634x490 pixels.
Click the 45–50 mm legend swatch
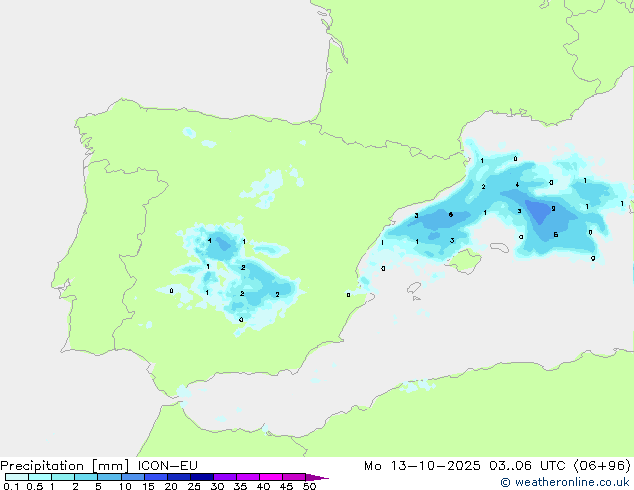pyautogui.click(x=294, y=477)
